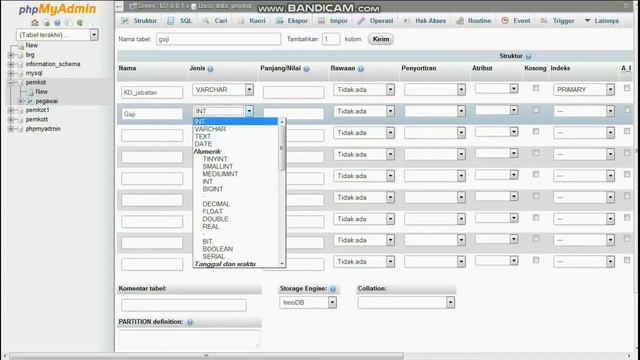This screenshot has width=640, height=360.
Task: Click the pemkott database icon
Action: pos(20,120)
